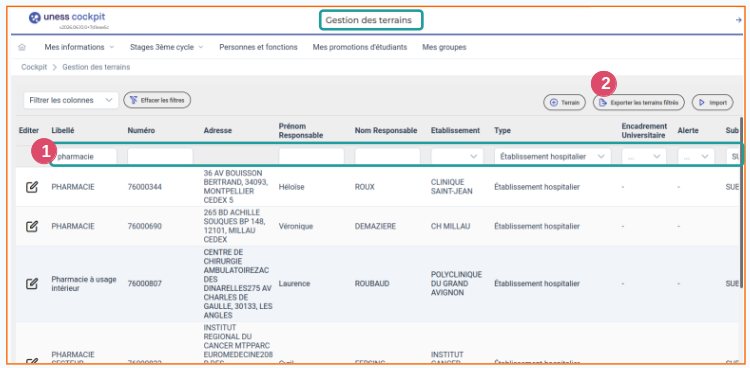Open edit icon for CH MILLAU row

pyautogui.click(x=32, y=226)
